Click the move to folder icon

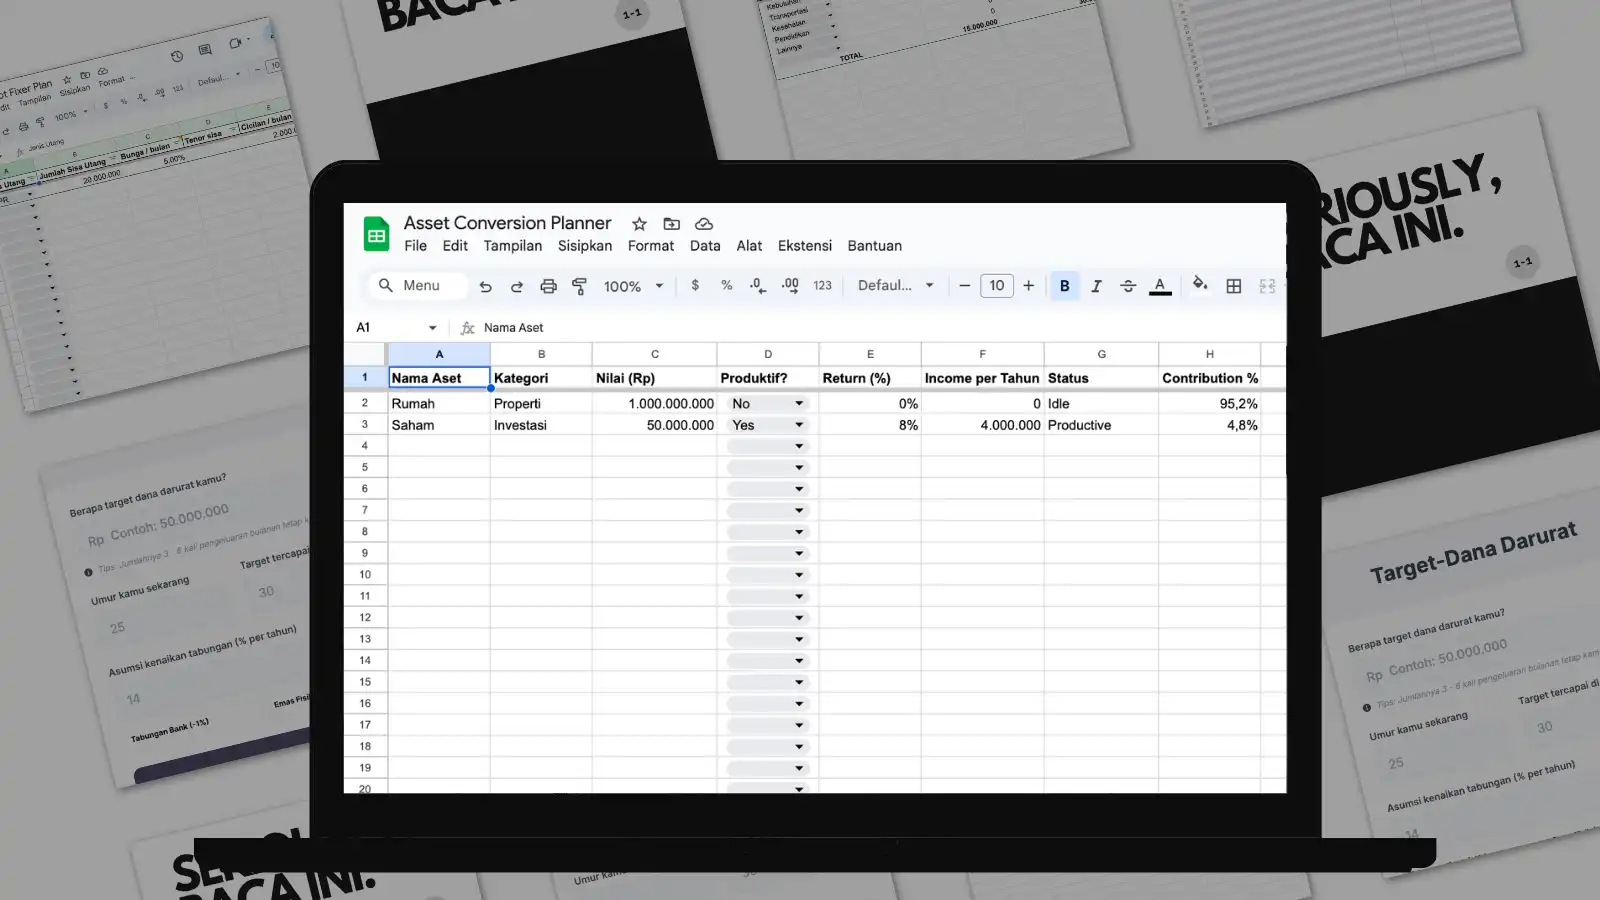coord(672,224)
